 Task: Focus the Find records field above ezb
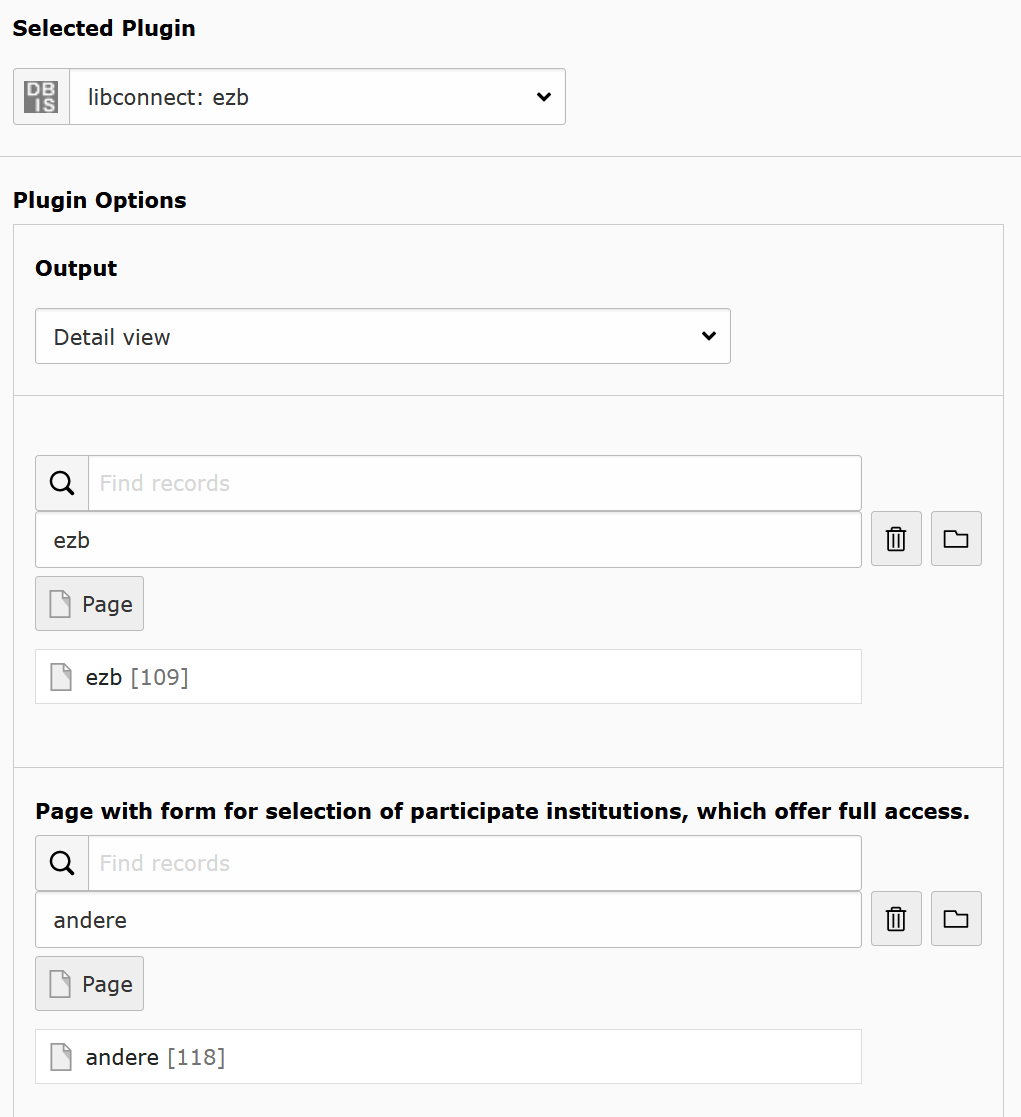[x=474, y=483]
